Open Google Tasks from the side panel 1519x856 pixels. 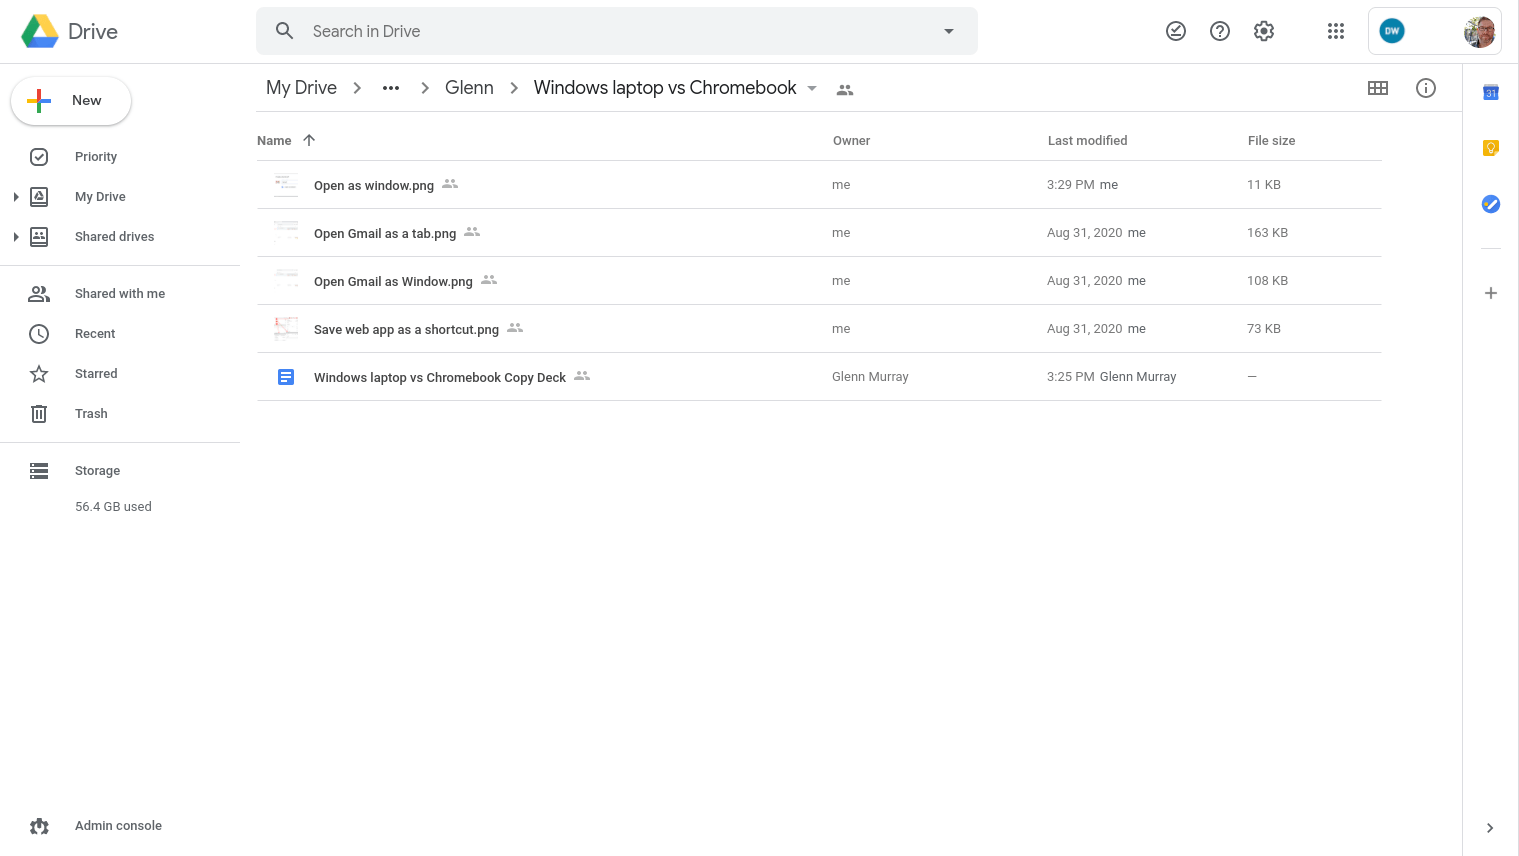click(1490, 204)
